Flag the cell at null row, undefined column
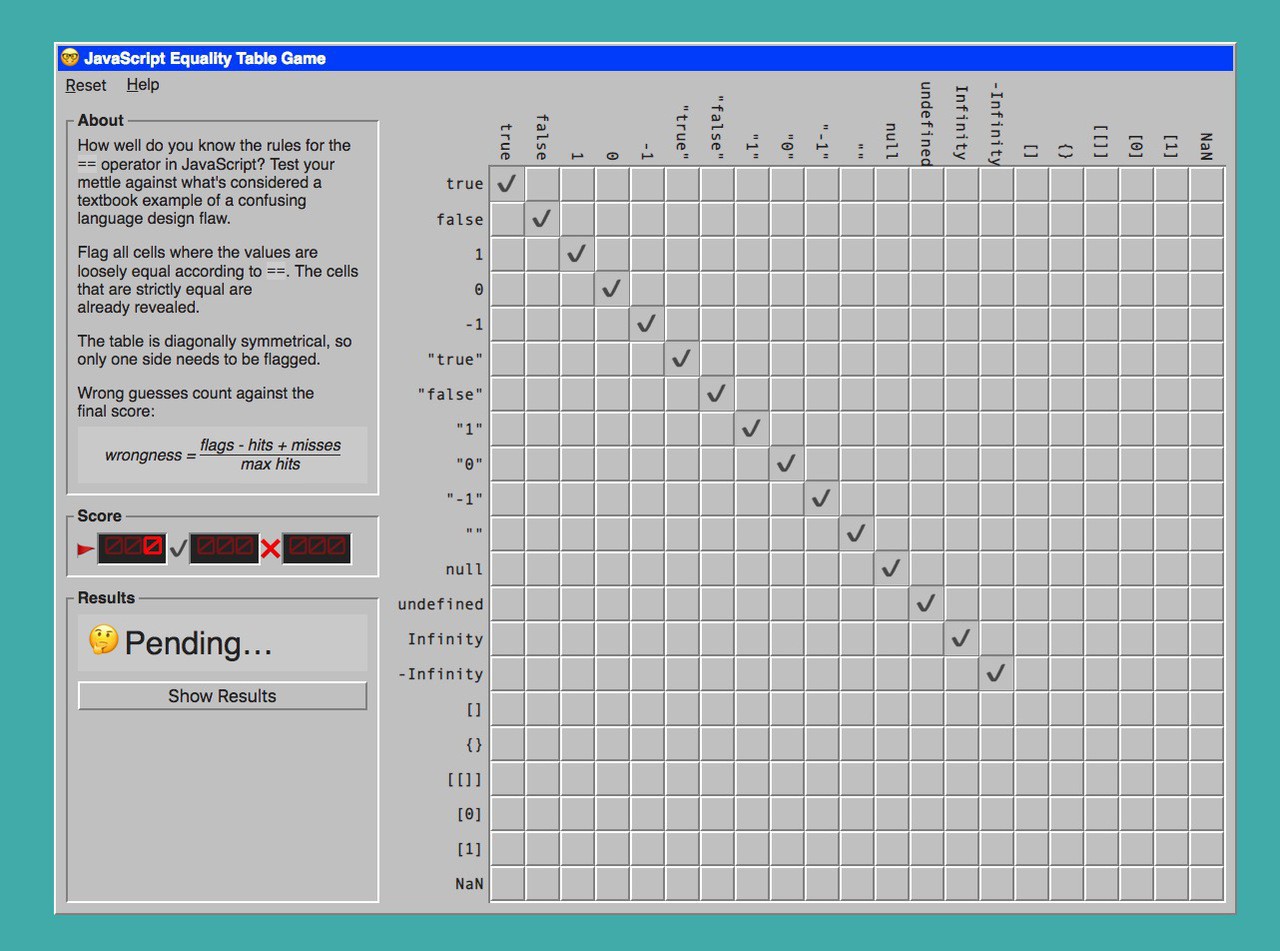The width and height of the screenshot is (1280, 951). click(x=927, y=569)
